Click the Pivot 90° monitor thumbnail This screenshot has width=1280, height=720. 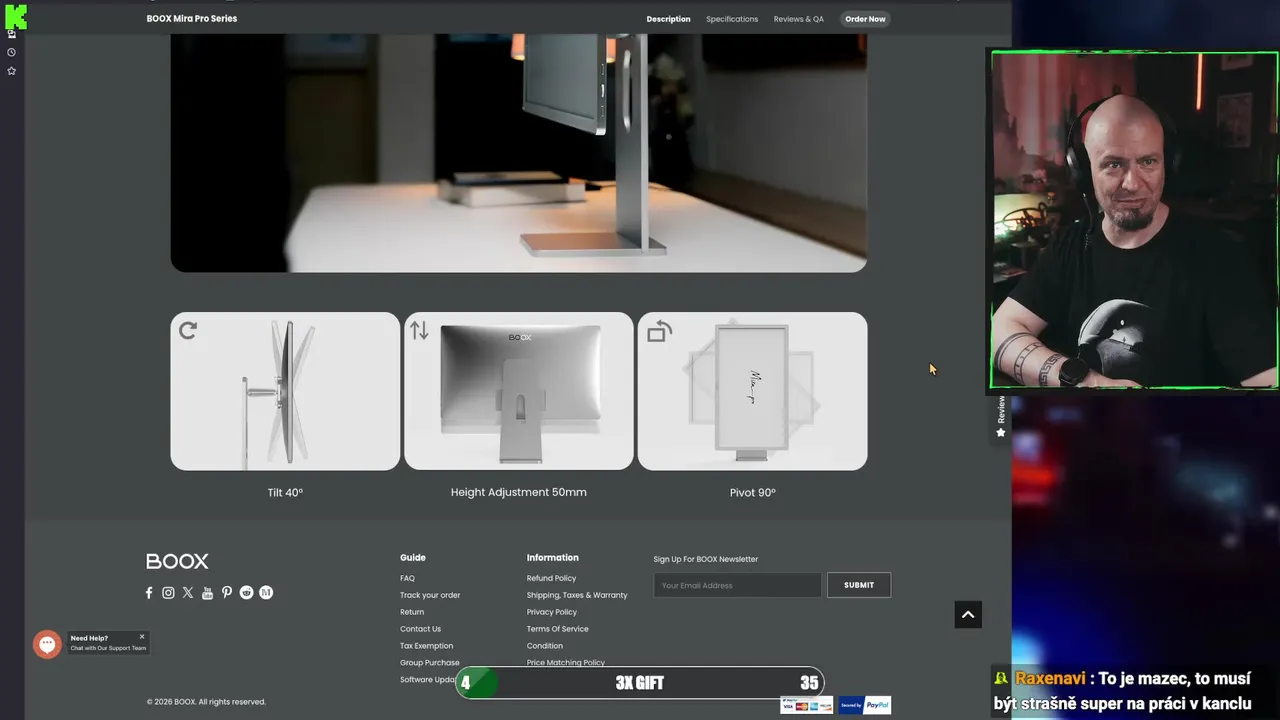pyautogui.click(x=753, y=391)
